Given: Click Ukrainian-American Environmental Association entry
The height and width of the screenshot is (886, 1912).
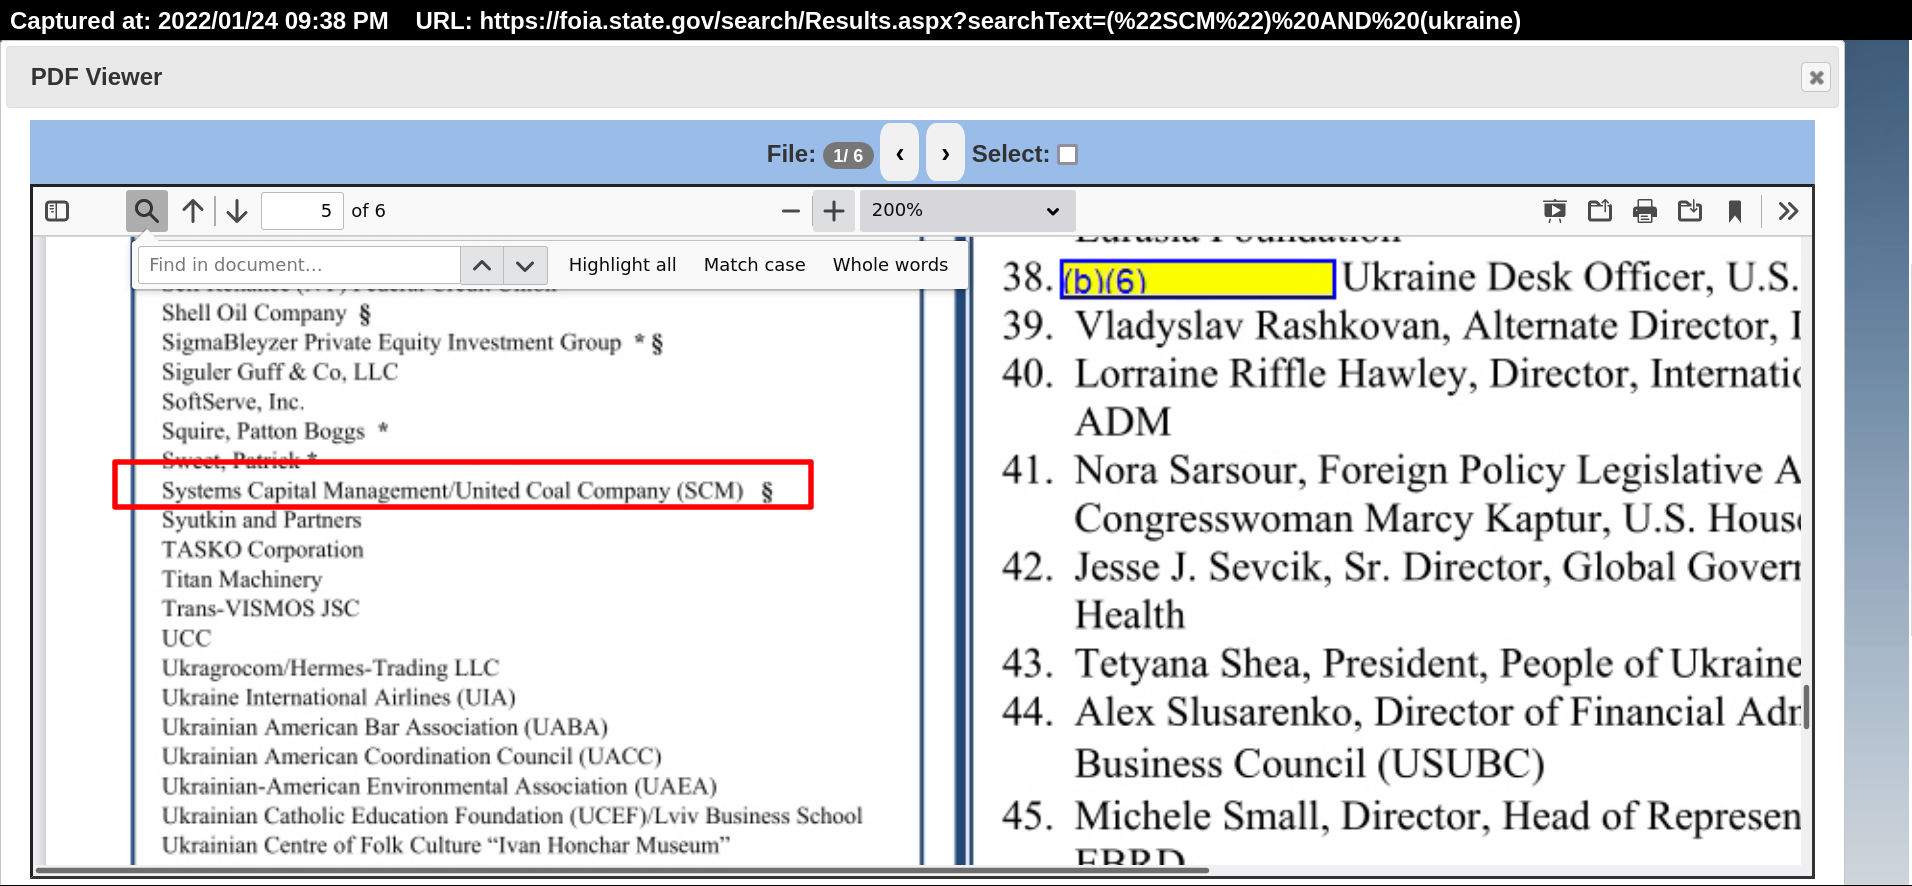Looking at the screenshot, I should 439,786.
